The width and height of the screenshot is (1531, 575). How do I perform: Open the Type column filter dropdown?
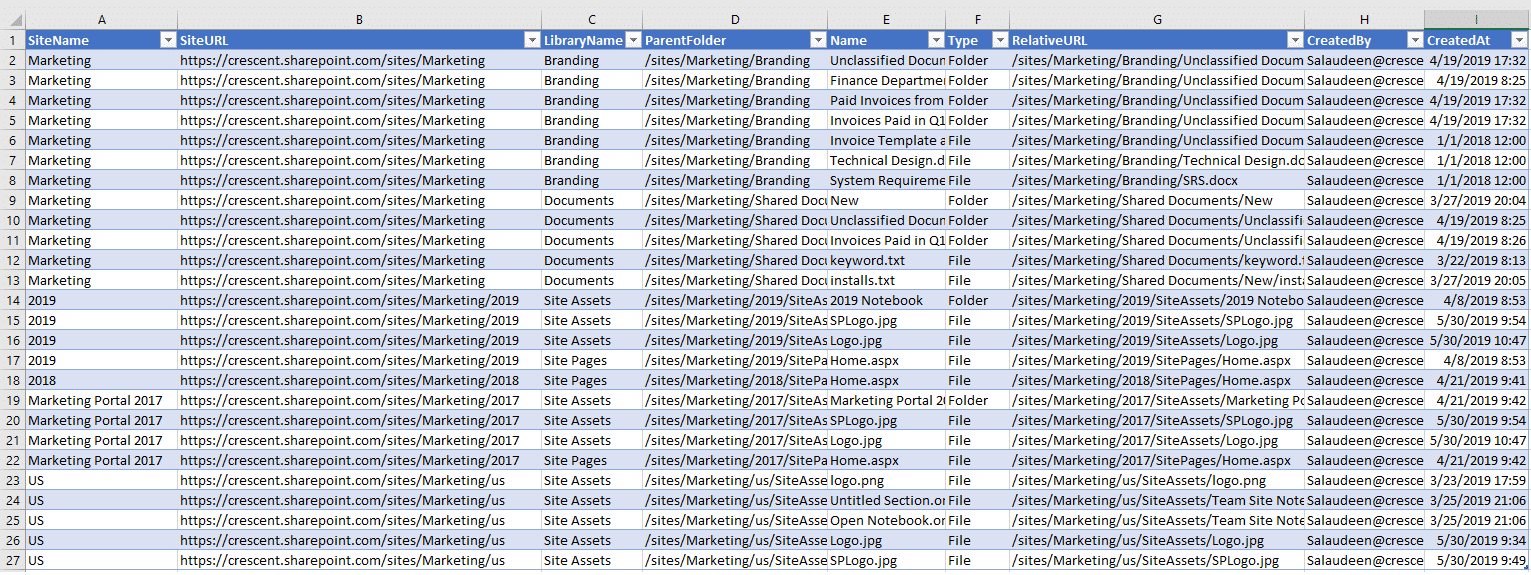(999, 40)
